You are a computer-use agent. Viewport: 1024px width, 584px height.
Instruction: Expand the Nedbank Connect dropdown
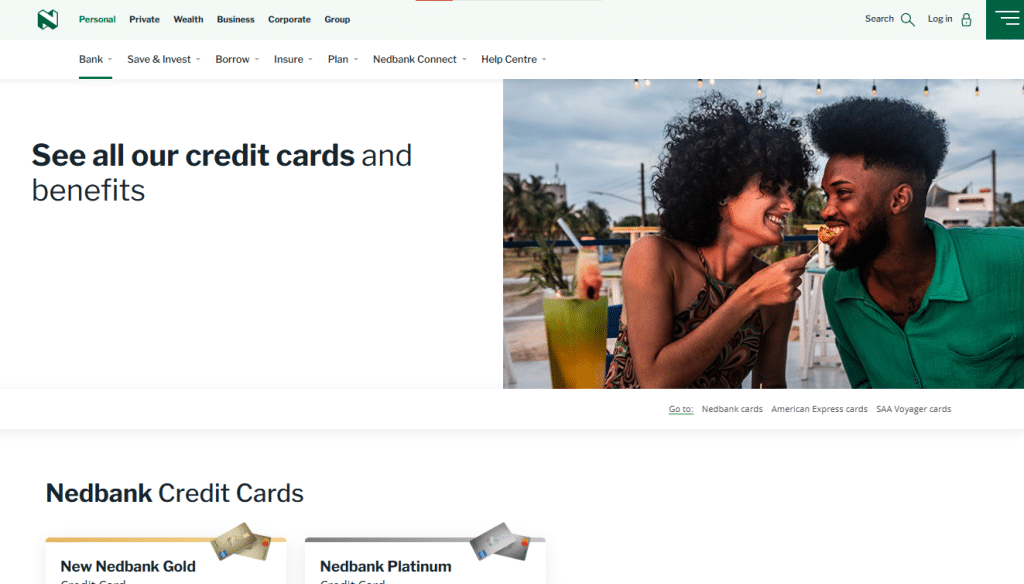coord(419,59)
